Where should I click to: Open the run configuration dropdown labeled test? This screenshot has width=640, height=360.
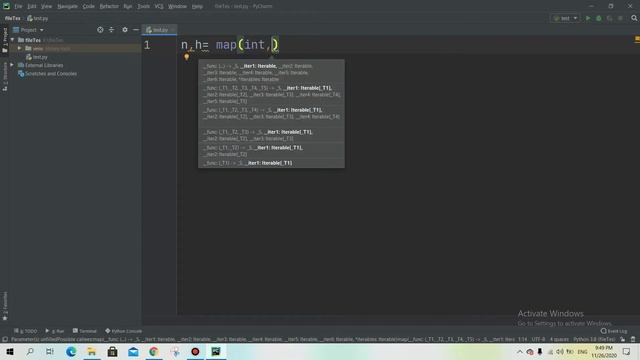pos(565,18)
